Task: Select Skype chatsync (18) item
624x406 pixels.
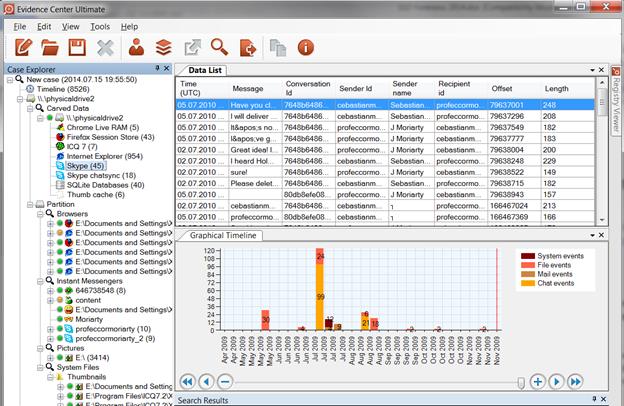Action: point(101,176)
